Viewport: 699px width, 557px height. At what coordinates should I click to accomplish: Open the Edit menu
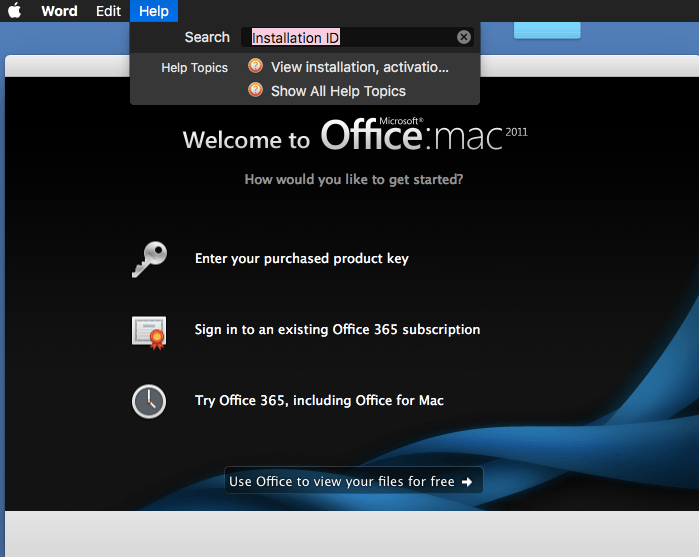pyautogui.click(x=108, y=11)
